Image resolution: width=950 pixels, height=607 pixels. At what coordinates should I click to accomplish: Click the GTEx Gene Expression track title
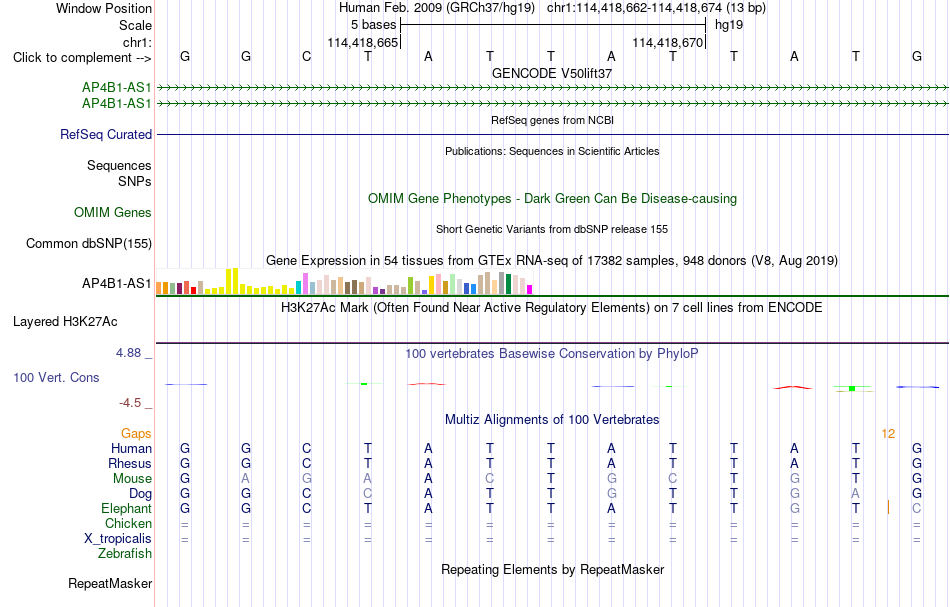(x=552, y=260)
